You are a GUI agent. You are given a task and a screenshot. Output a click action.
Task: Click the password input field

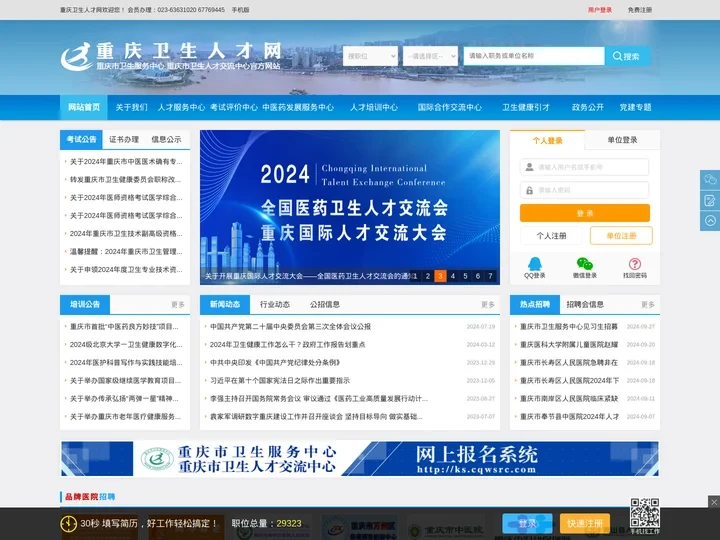(x=584, y=190)
